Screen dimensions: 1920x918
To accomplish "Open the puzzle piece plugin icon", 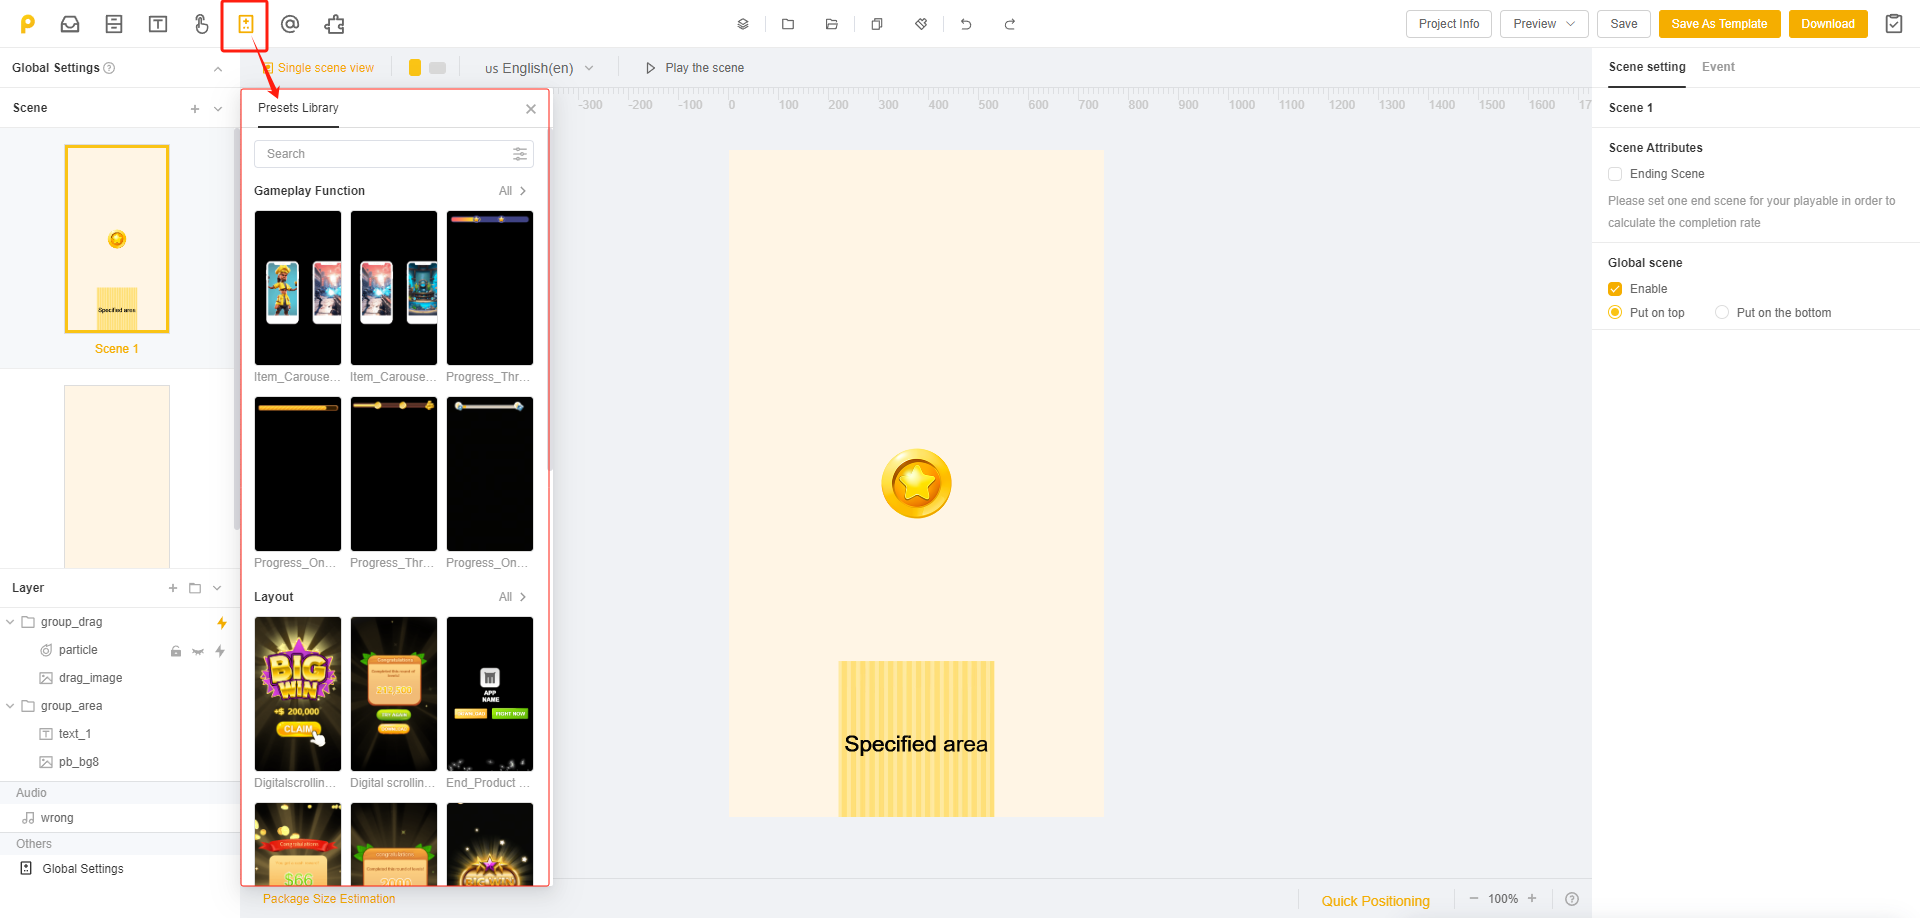I will click(334, 24).
